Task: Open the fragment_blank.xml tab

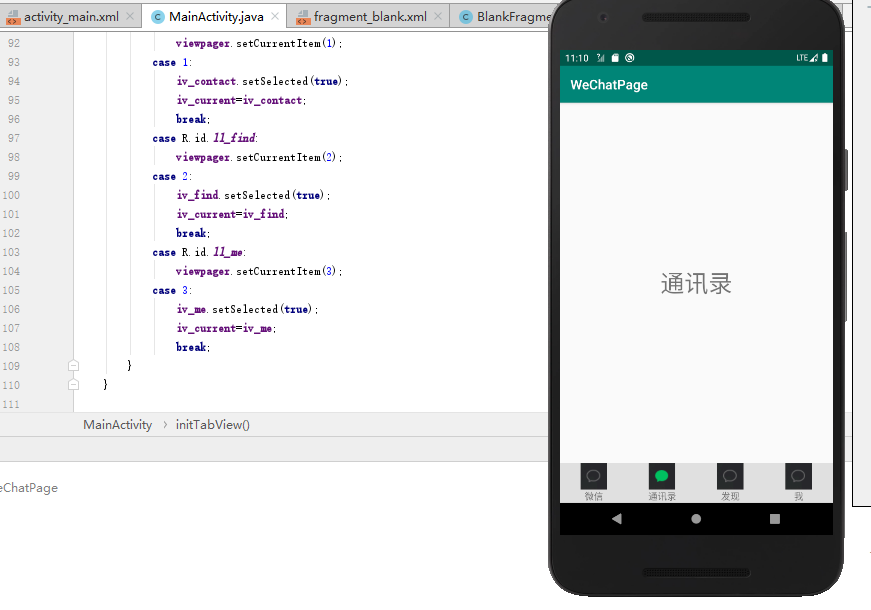Action: tap(370, 17)
